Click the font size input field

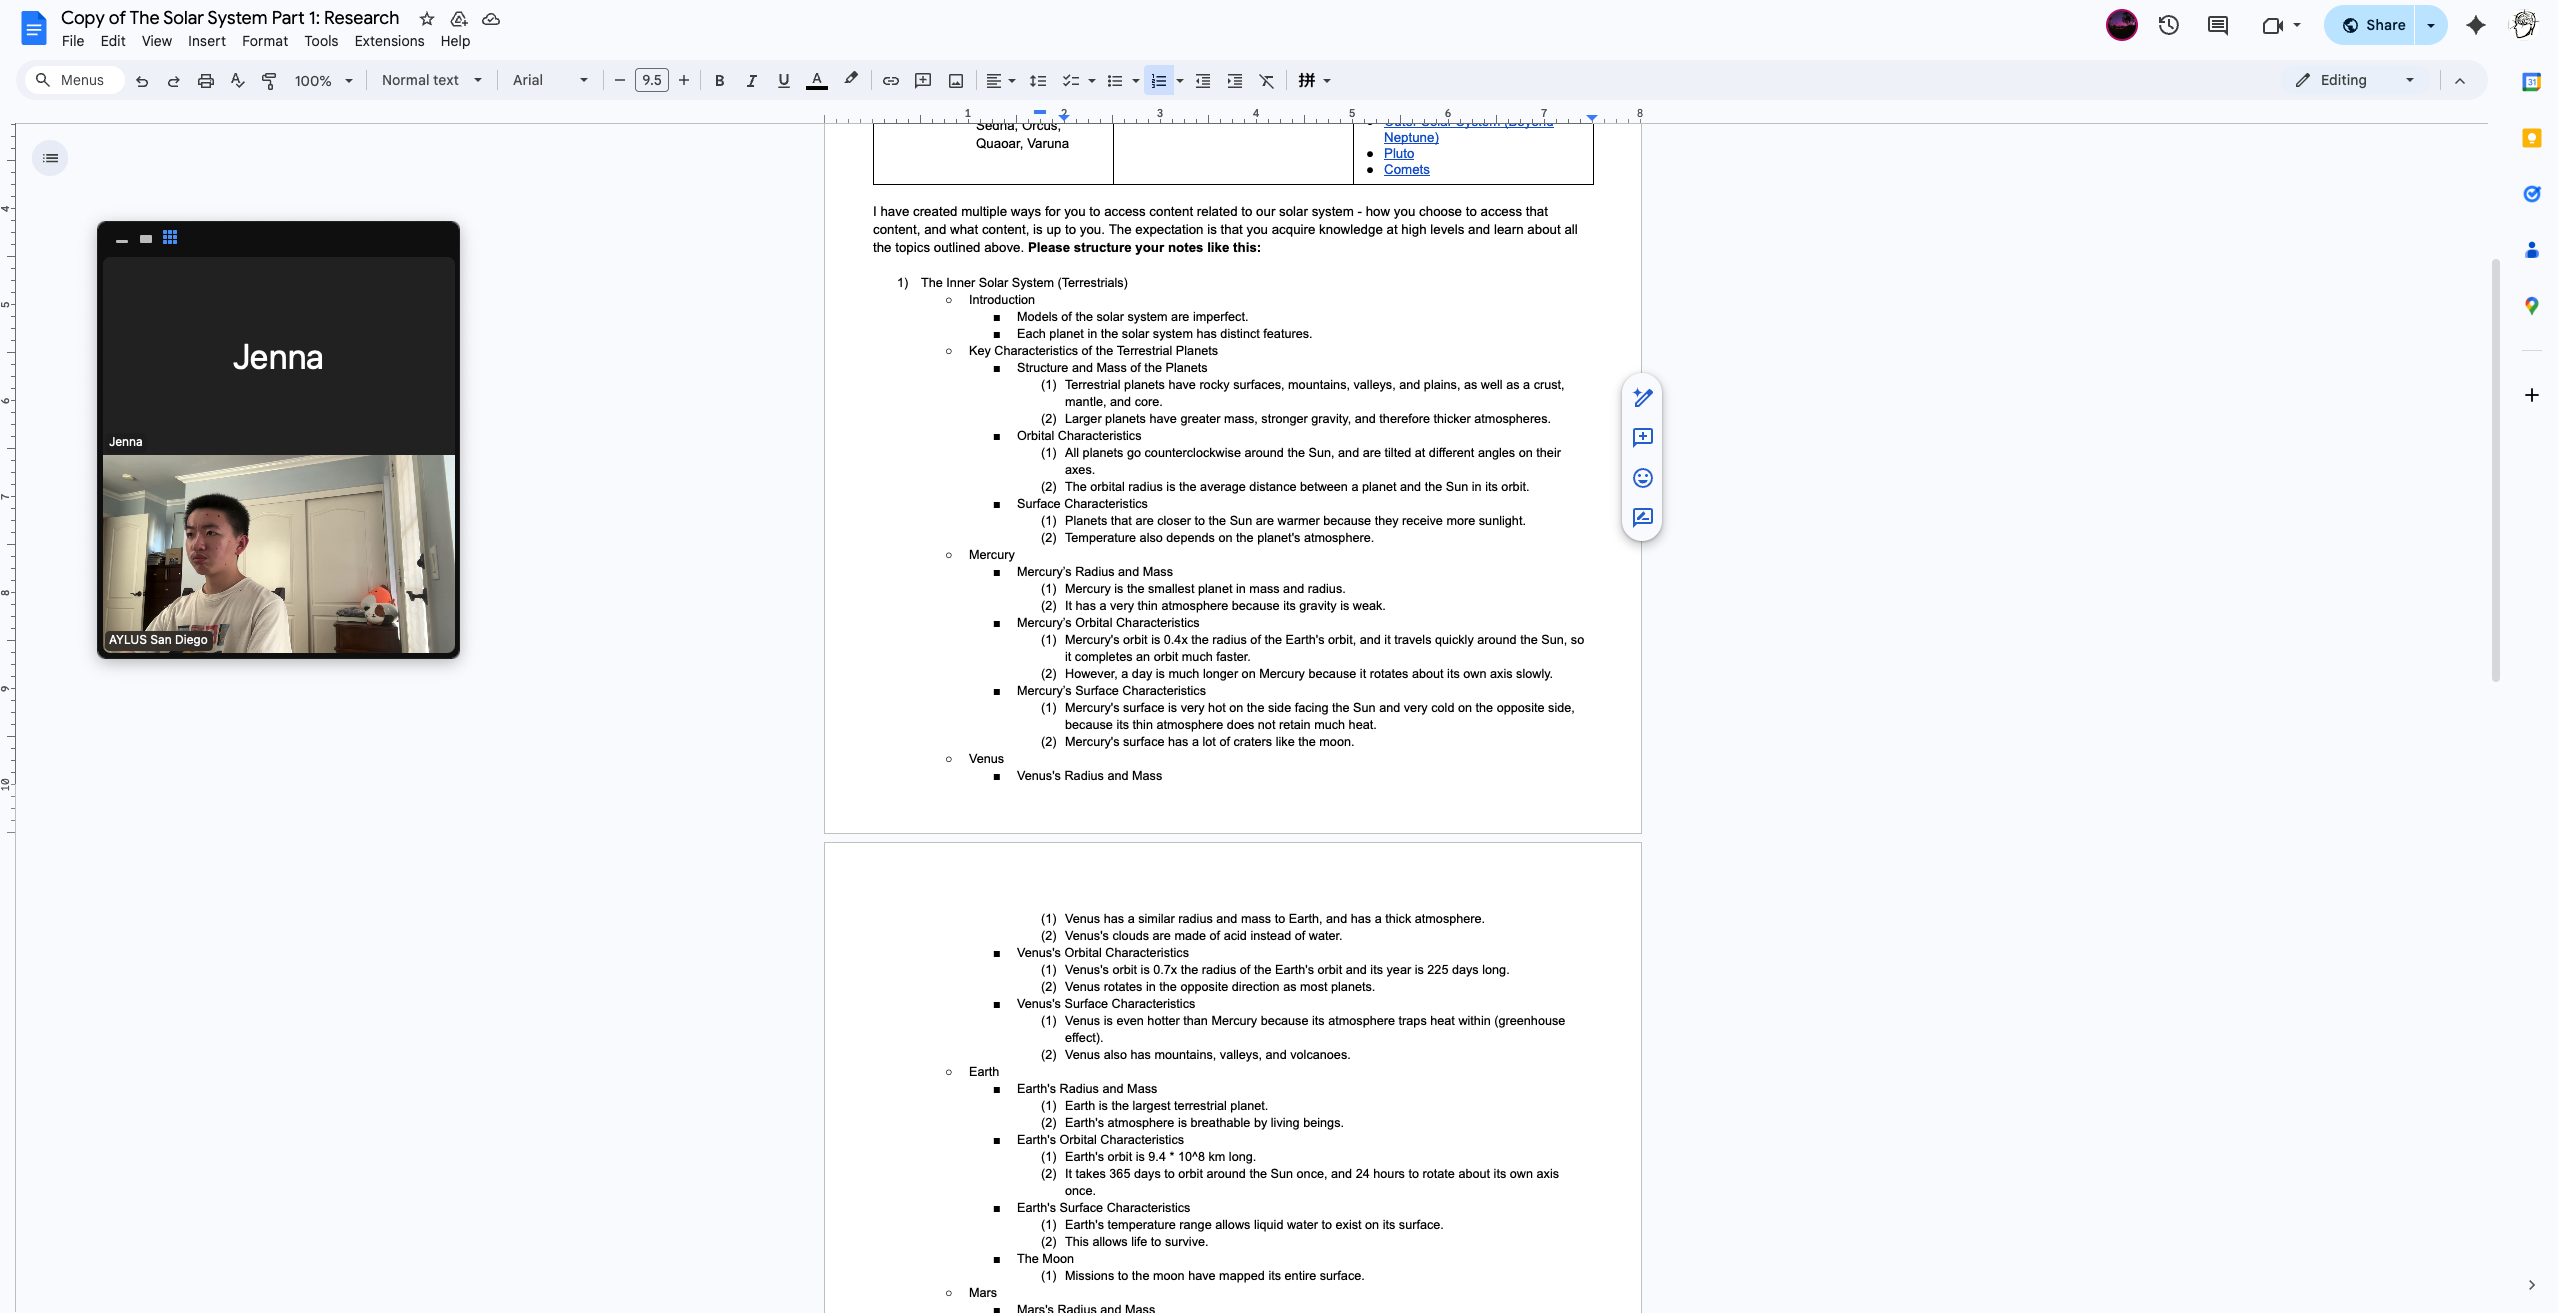tap(652, 81)
